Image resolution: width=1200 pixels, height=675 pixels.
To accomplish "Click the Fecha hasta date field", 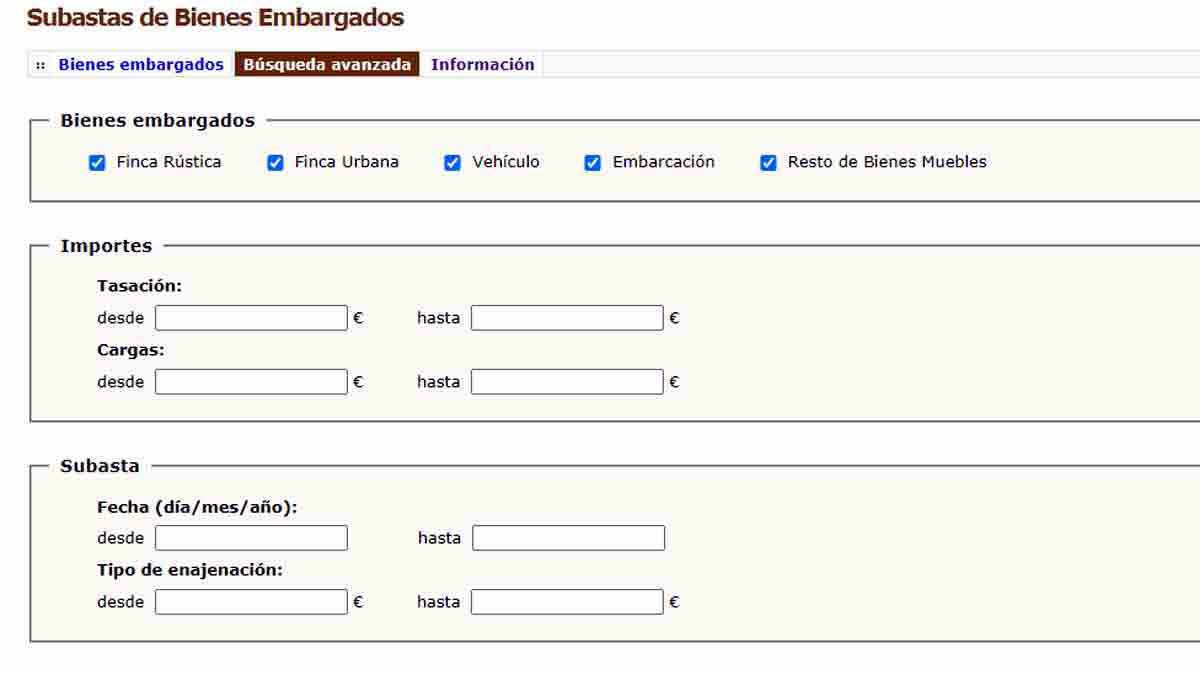I will (x=568, y=538).
